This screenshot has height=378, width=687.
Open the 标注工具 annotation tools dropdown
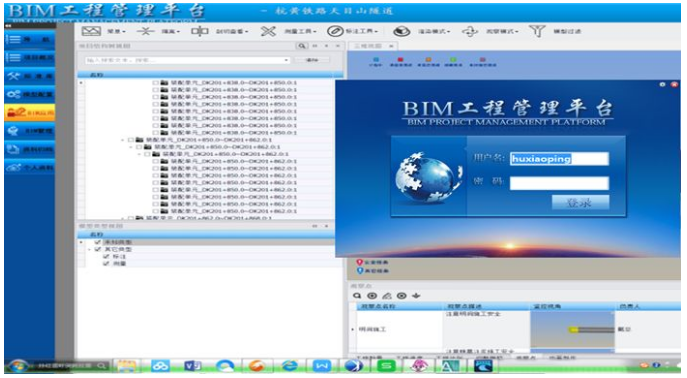(x=352, y=31)
